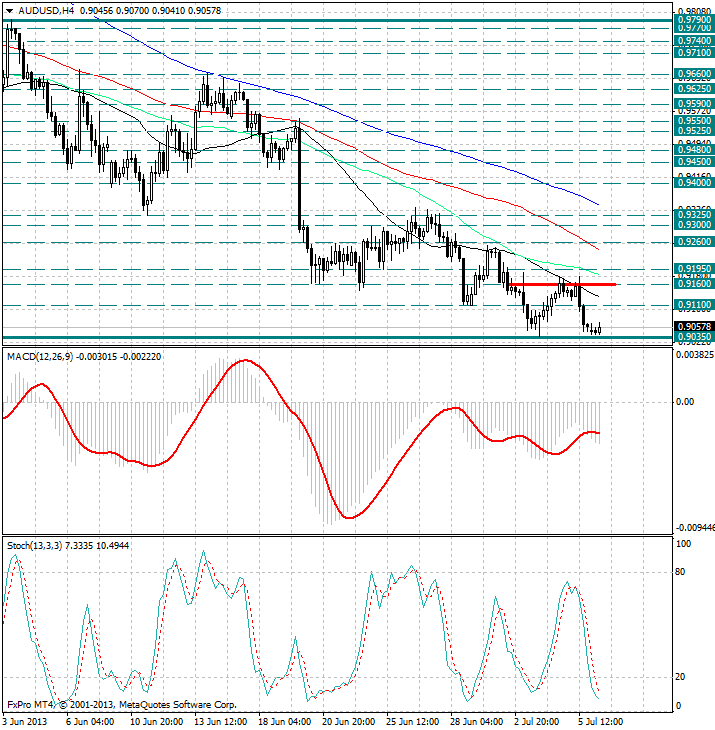Click the 0.93000 price label
This screenshot has width=715, height=730.
(694, 225)
